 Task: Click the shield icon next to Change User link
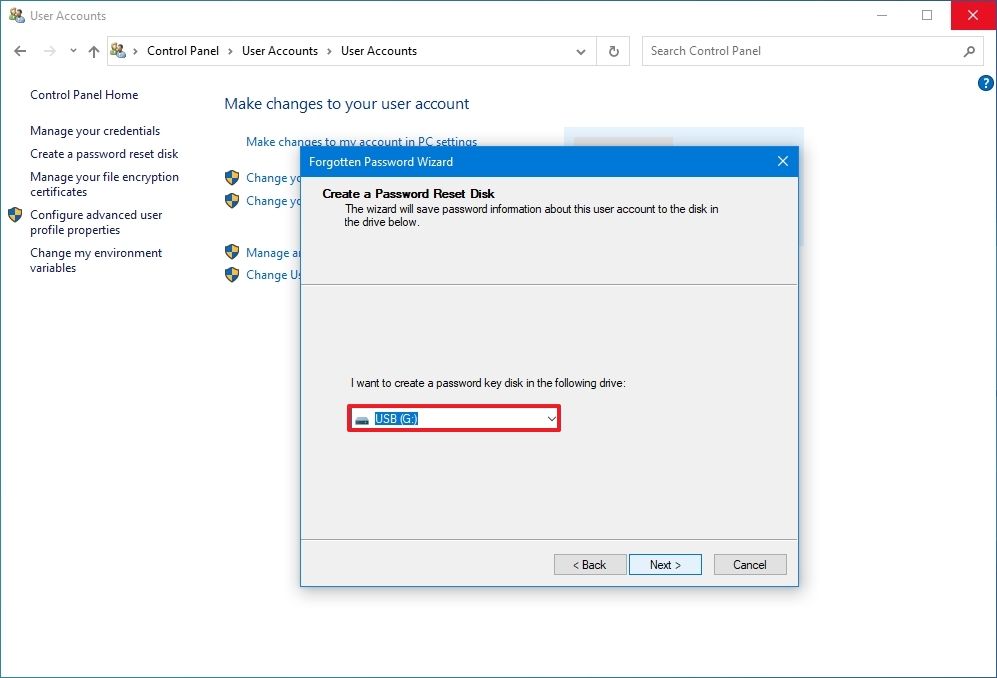[231, 275]
